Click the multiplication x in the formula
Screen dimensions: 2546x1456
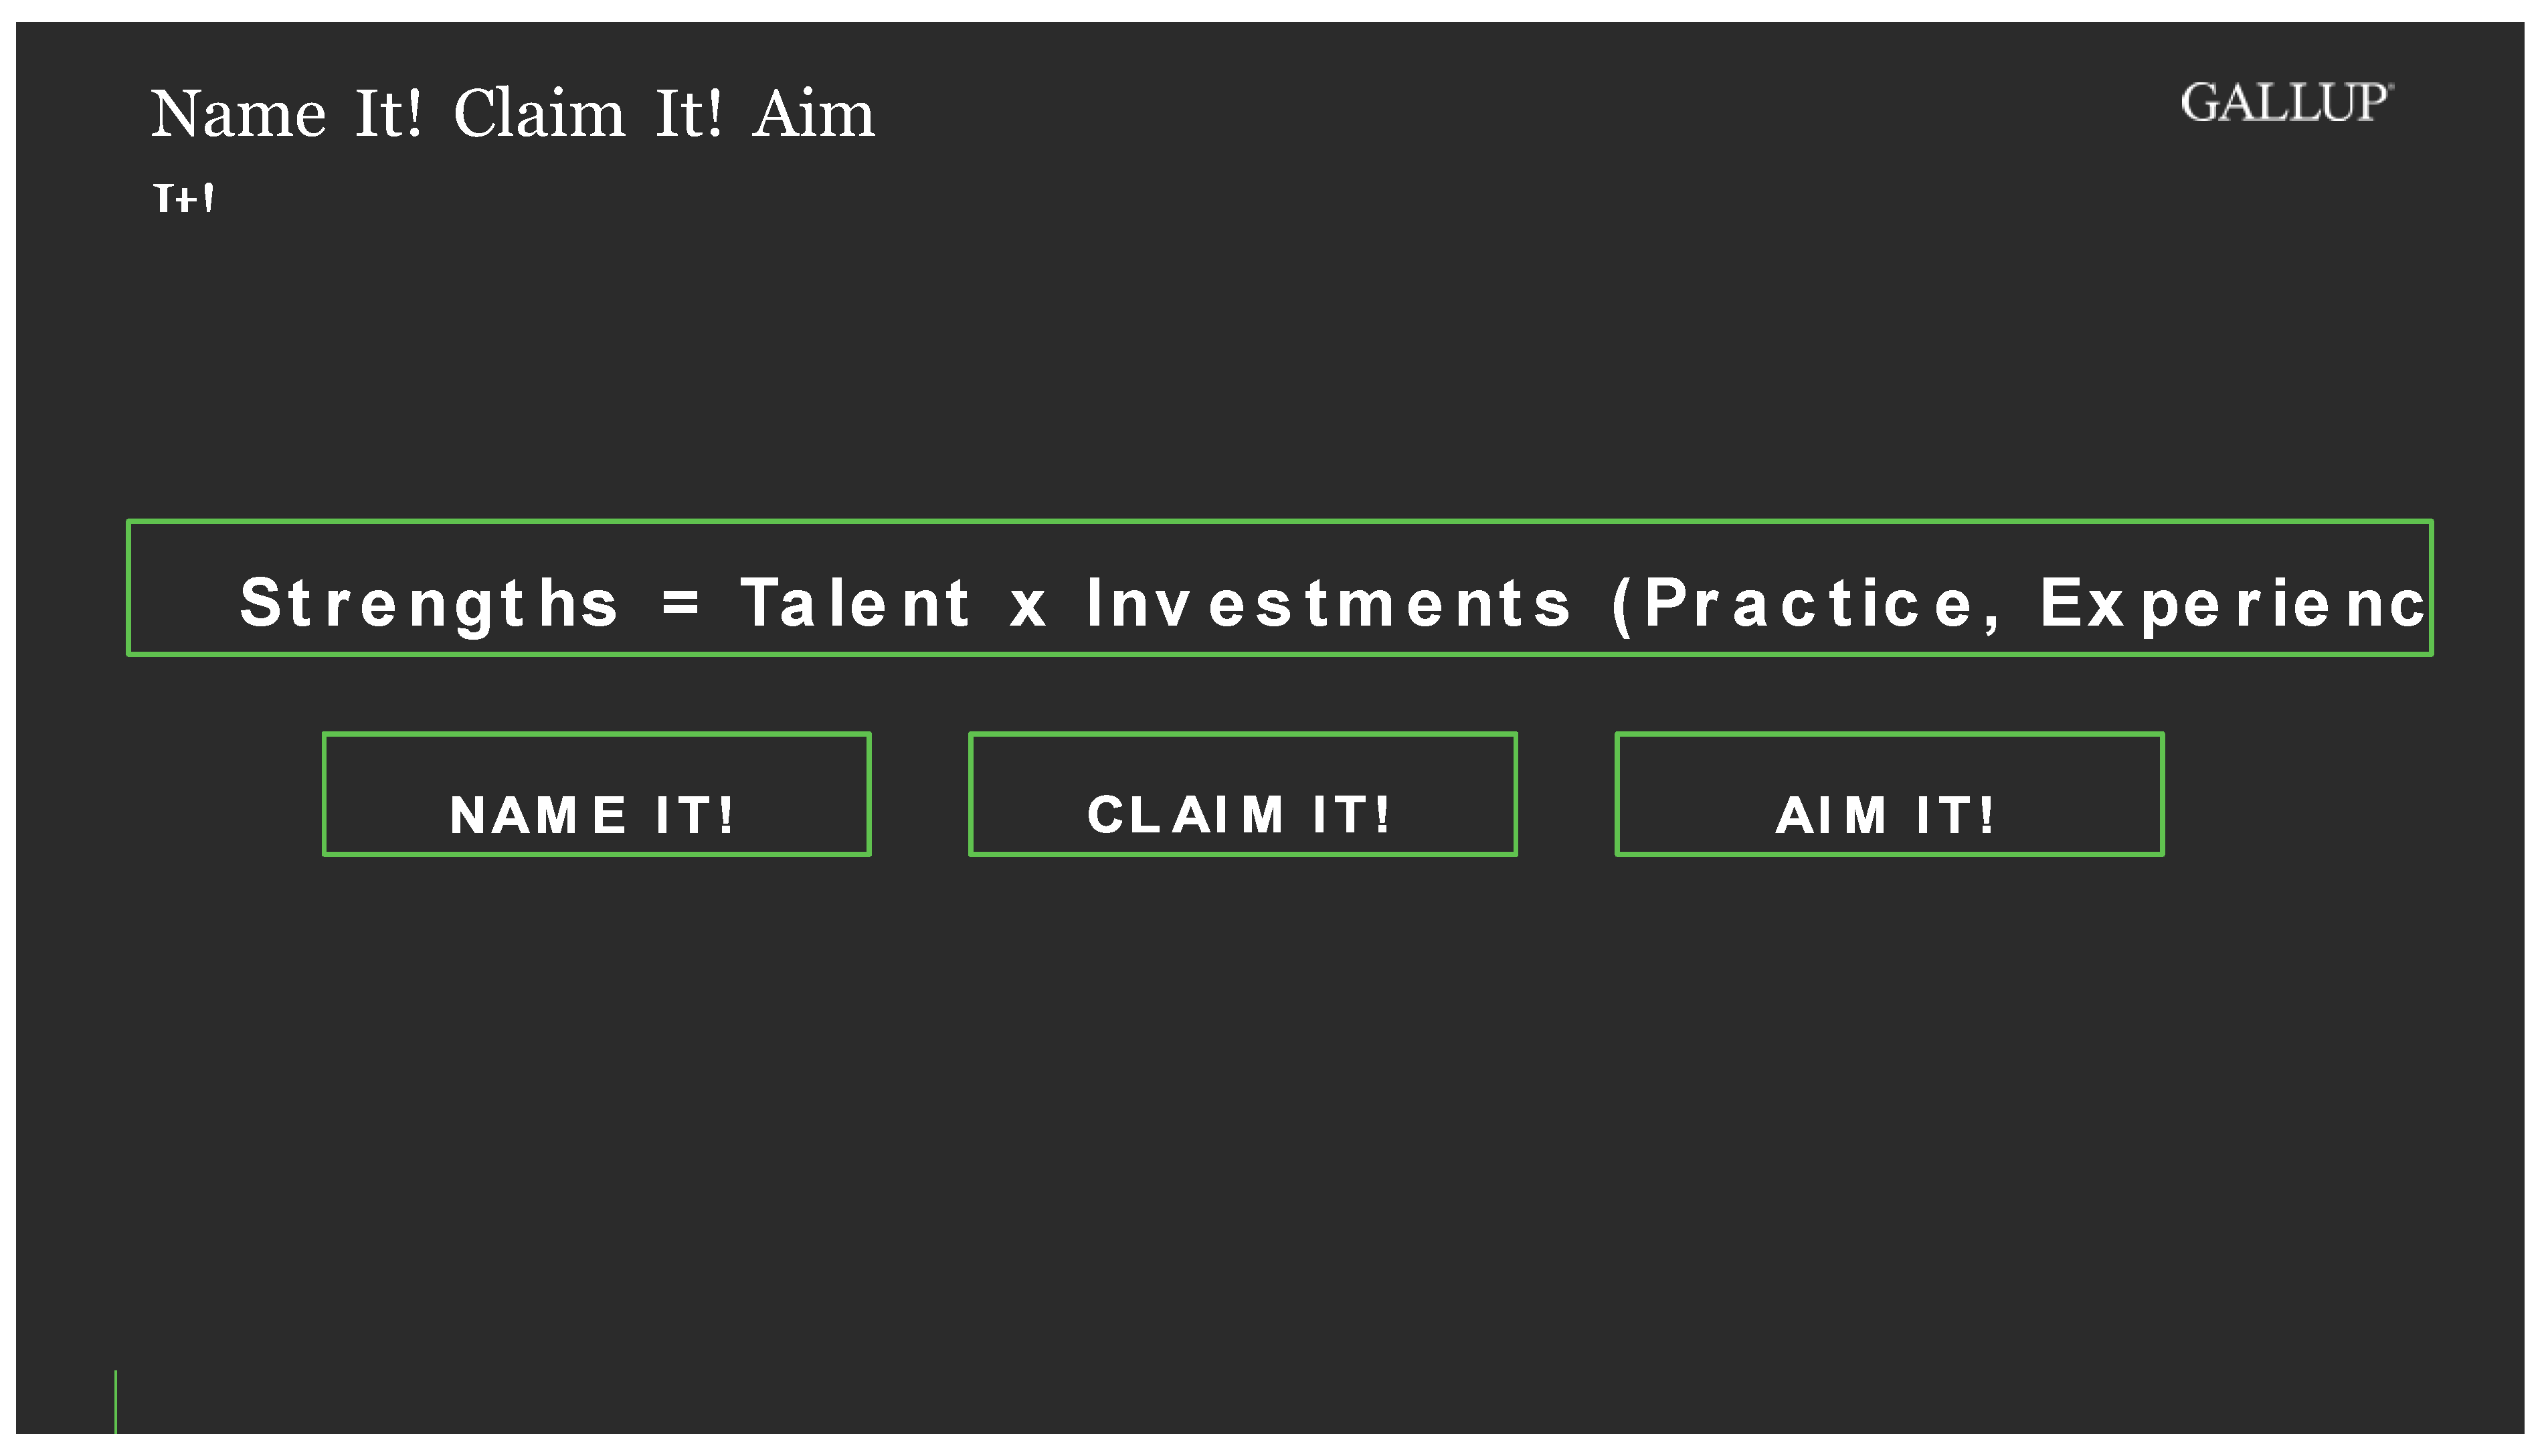(x=1027, y=605)
